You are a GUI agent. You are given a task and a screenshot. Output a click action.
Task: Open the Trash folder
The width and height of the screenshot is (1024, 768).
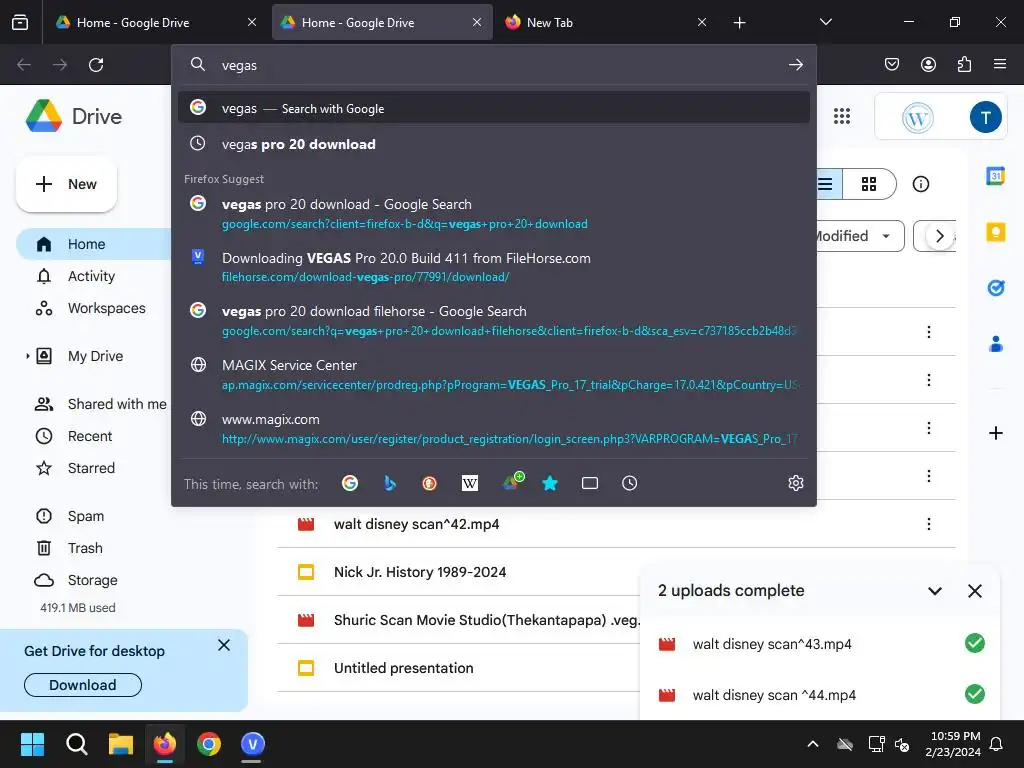tap(85, 548)
